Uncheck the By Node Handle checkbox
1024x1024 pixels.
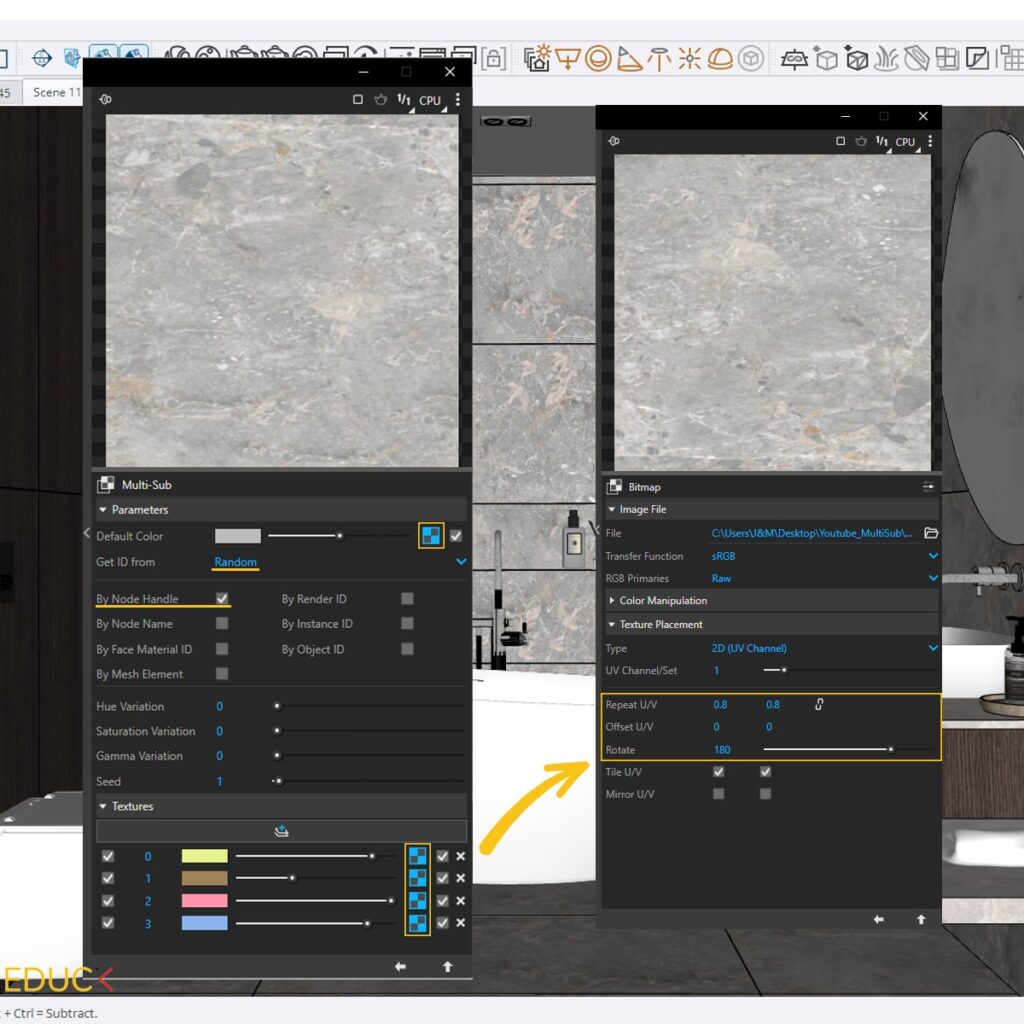tap(222, 599)
